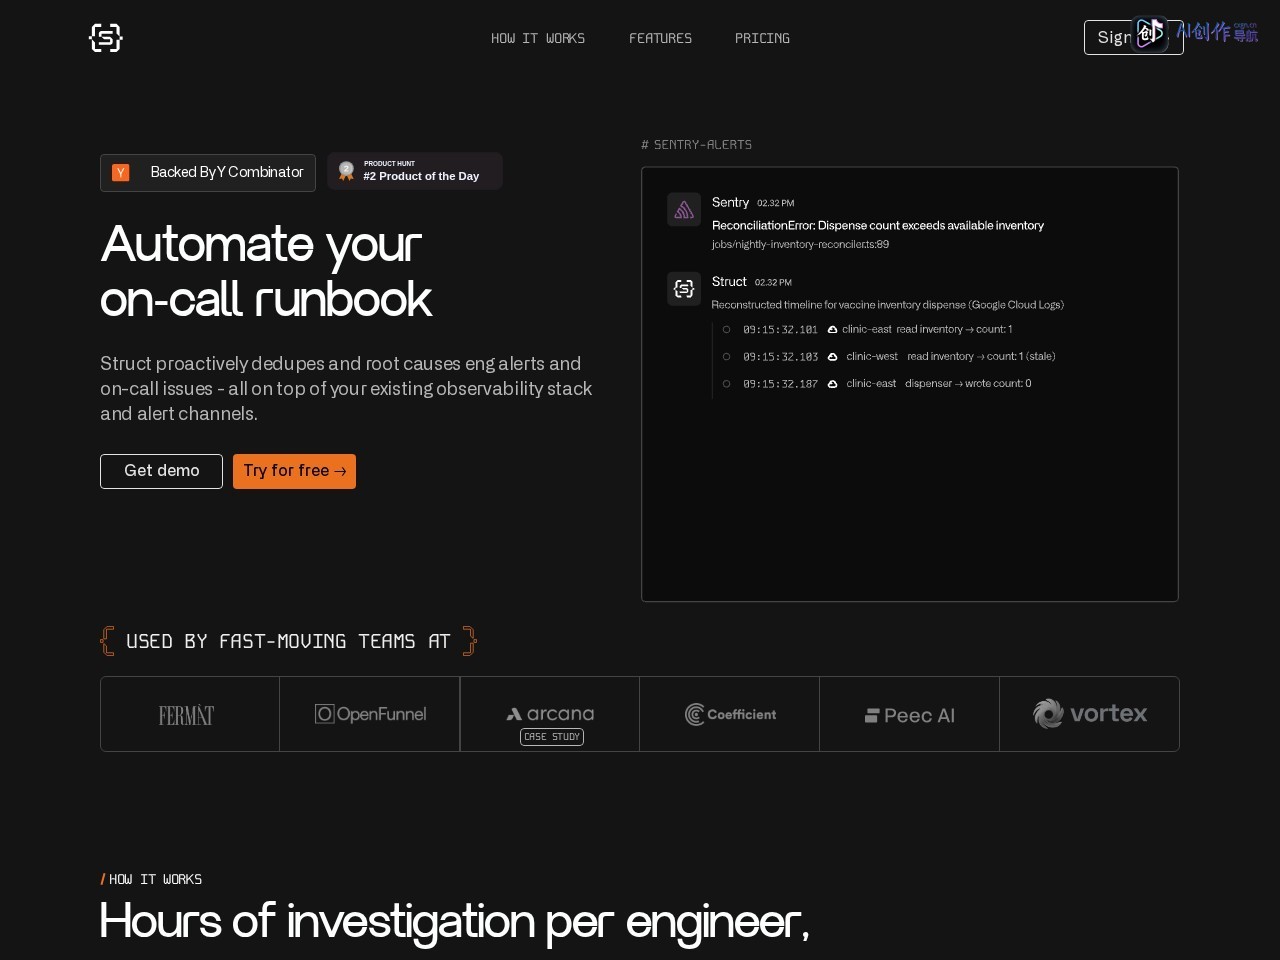Viewport: 1280px width, 960px height.
Task: Click the Reconstructed timeline summary line
Action: click(888, 305)
